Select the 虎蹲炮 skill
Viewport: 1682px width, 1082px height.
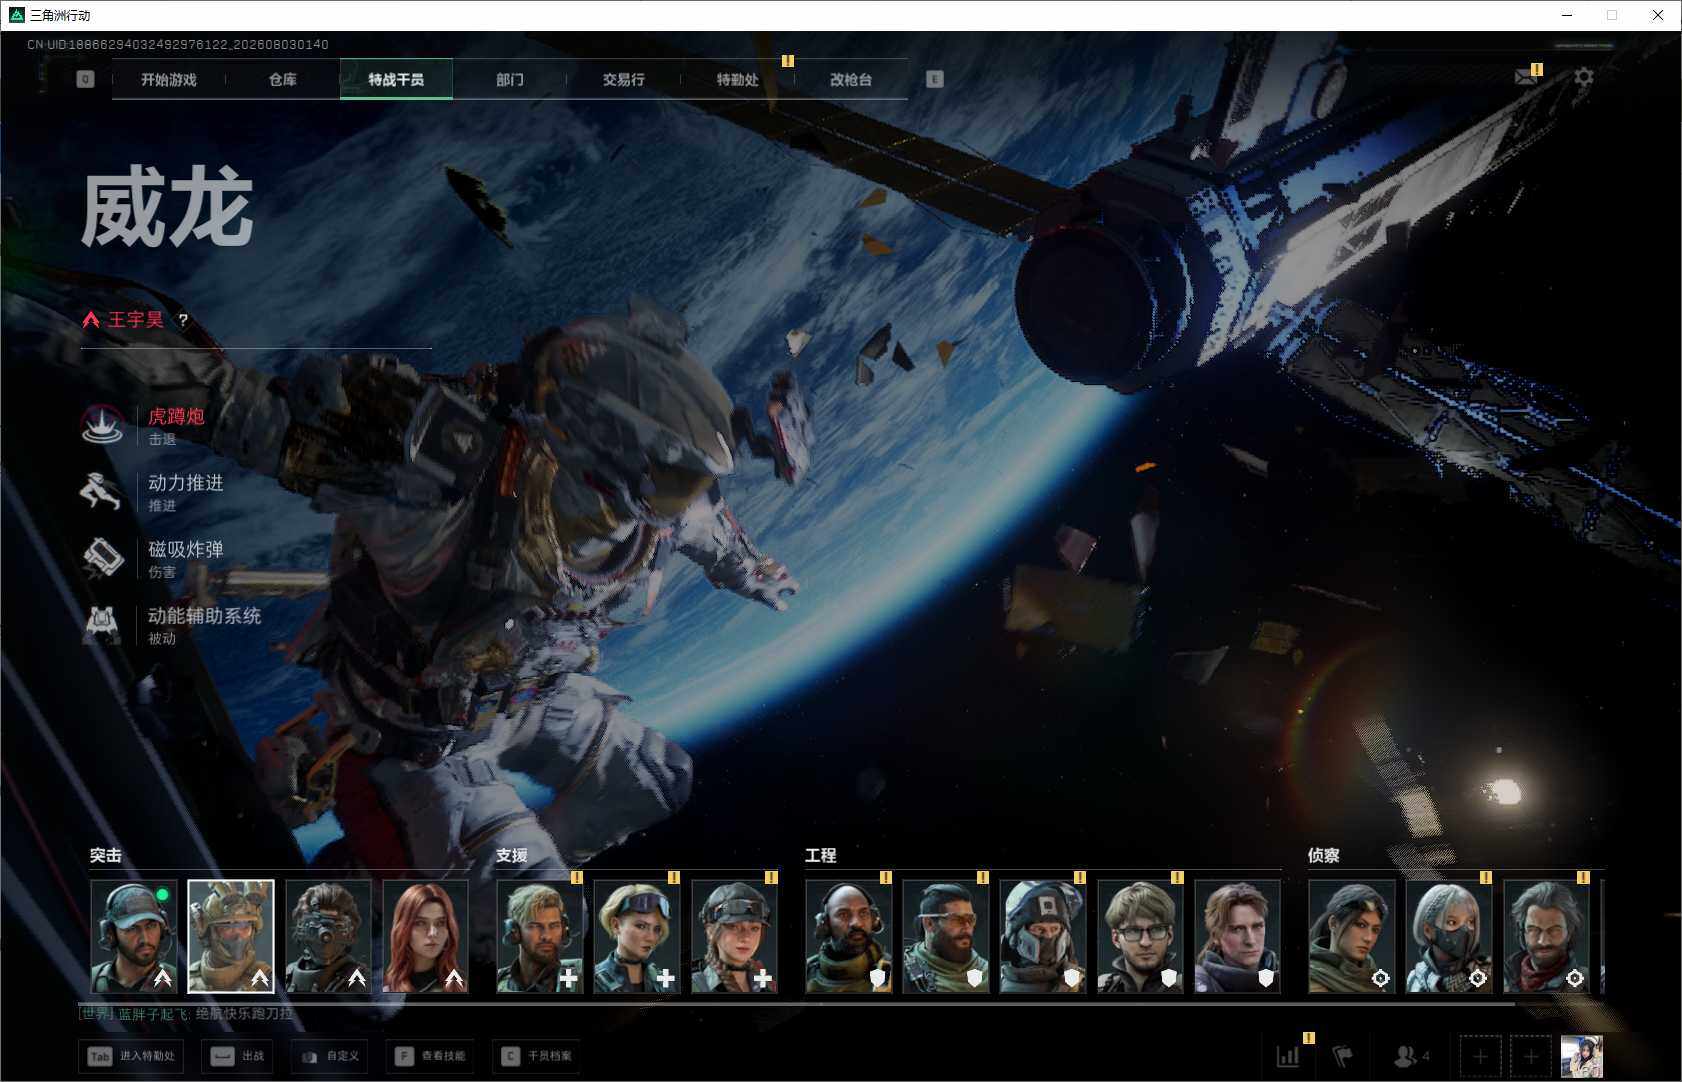[x=145, y=426]
